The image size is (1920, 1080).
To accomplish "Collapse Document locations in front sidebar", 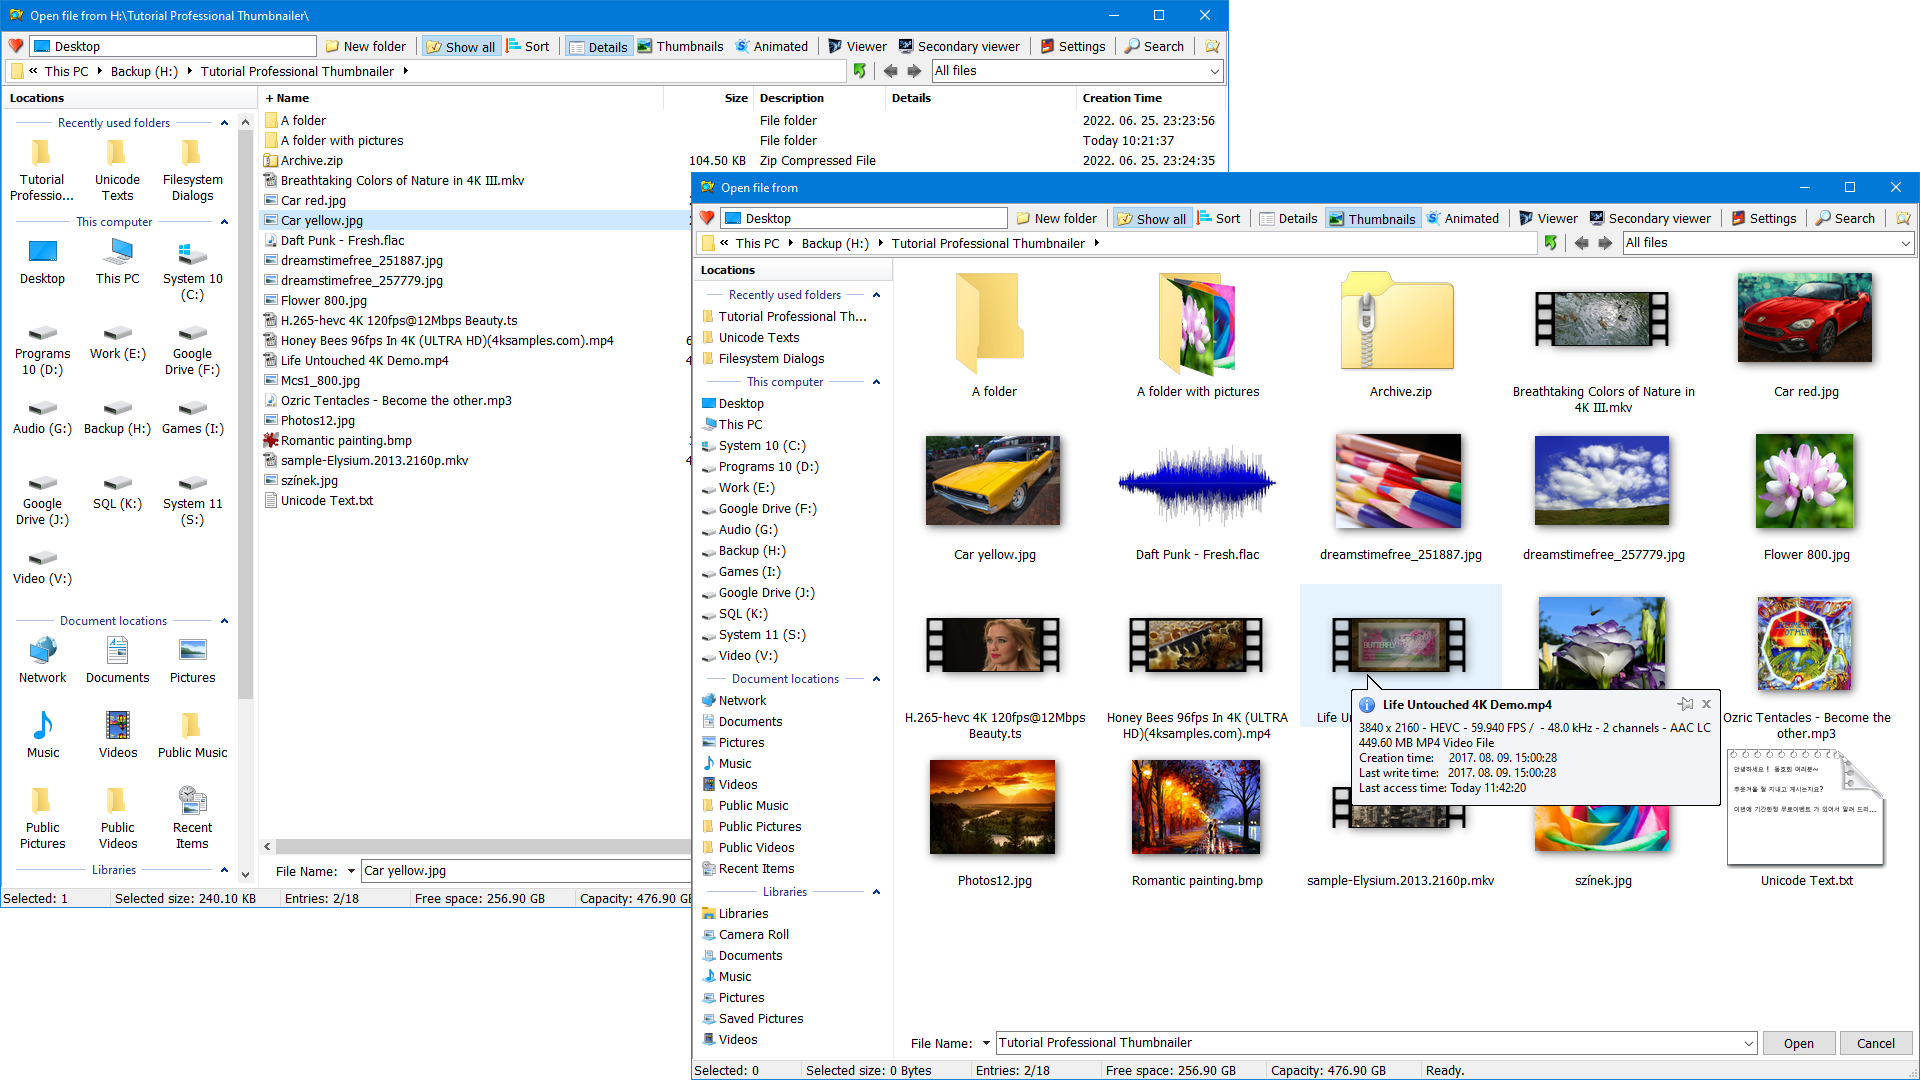I will tap(876, 679).
